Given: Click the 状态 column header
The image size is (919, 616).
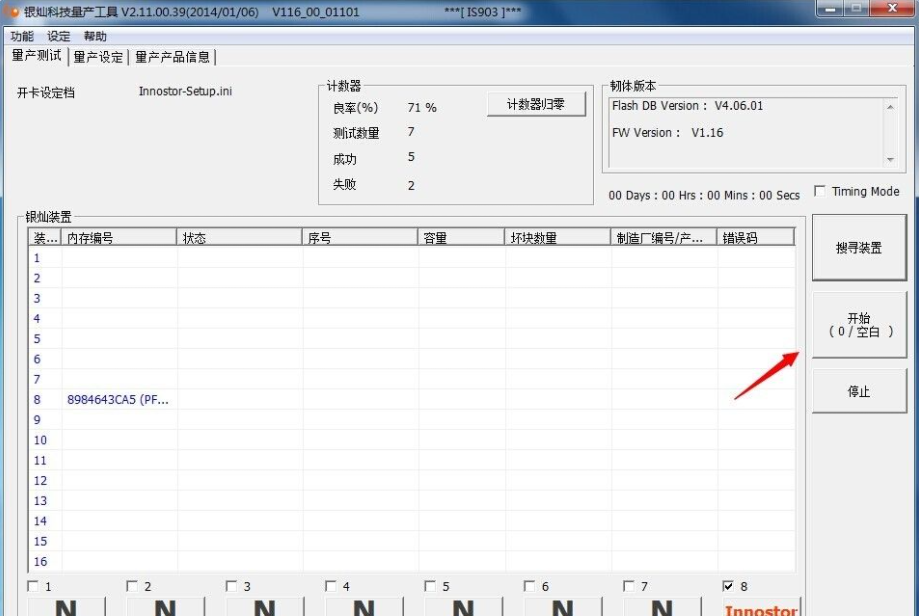Looking at the screenshot, I should coord(240,238).
